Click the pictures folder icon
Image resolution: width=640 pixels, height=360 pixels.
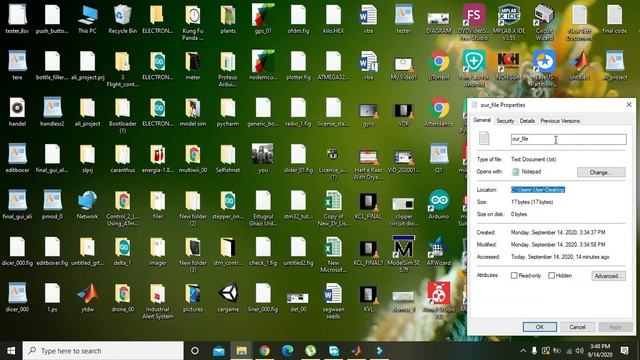tap(193, 298)
